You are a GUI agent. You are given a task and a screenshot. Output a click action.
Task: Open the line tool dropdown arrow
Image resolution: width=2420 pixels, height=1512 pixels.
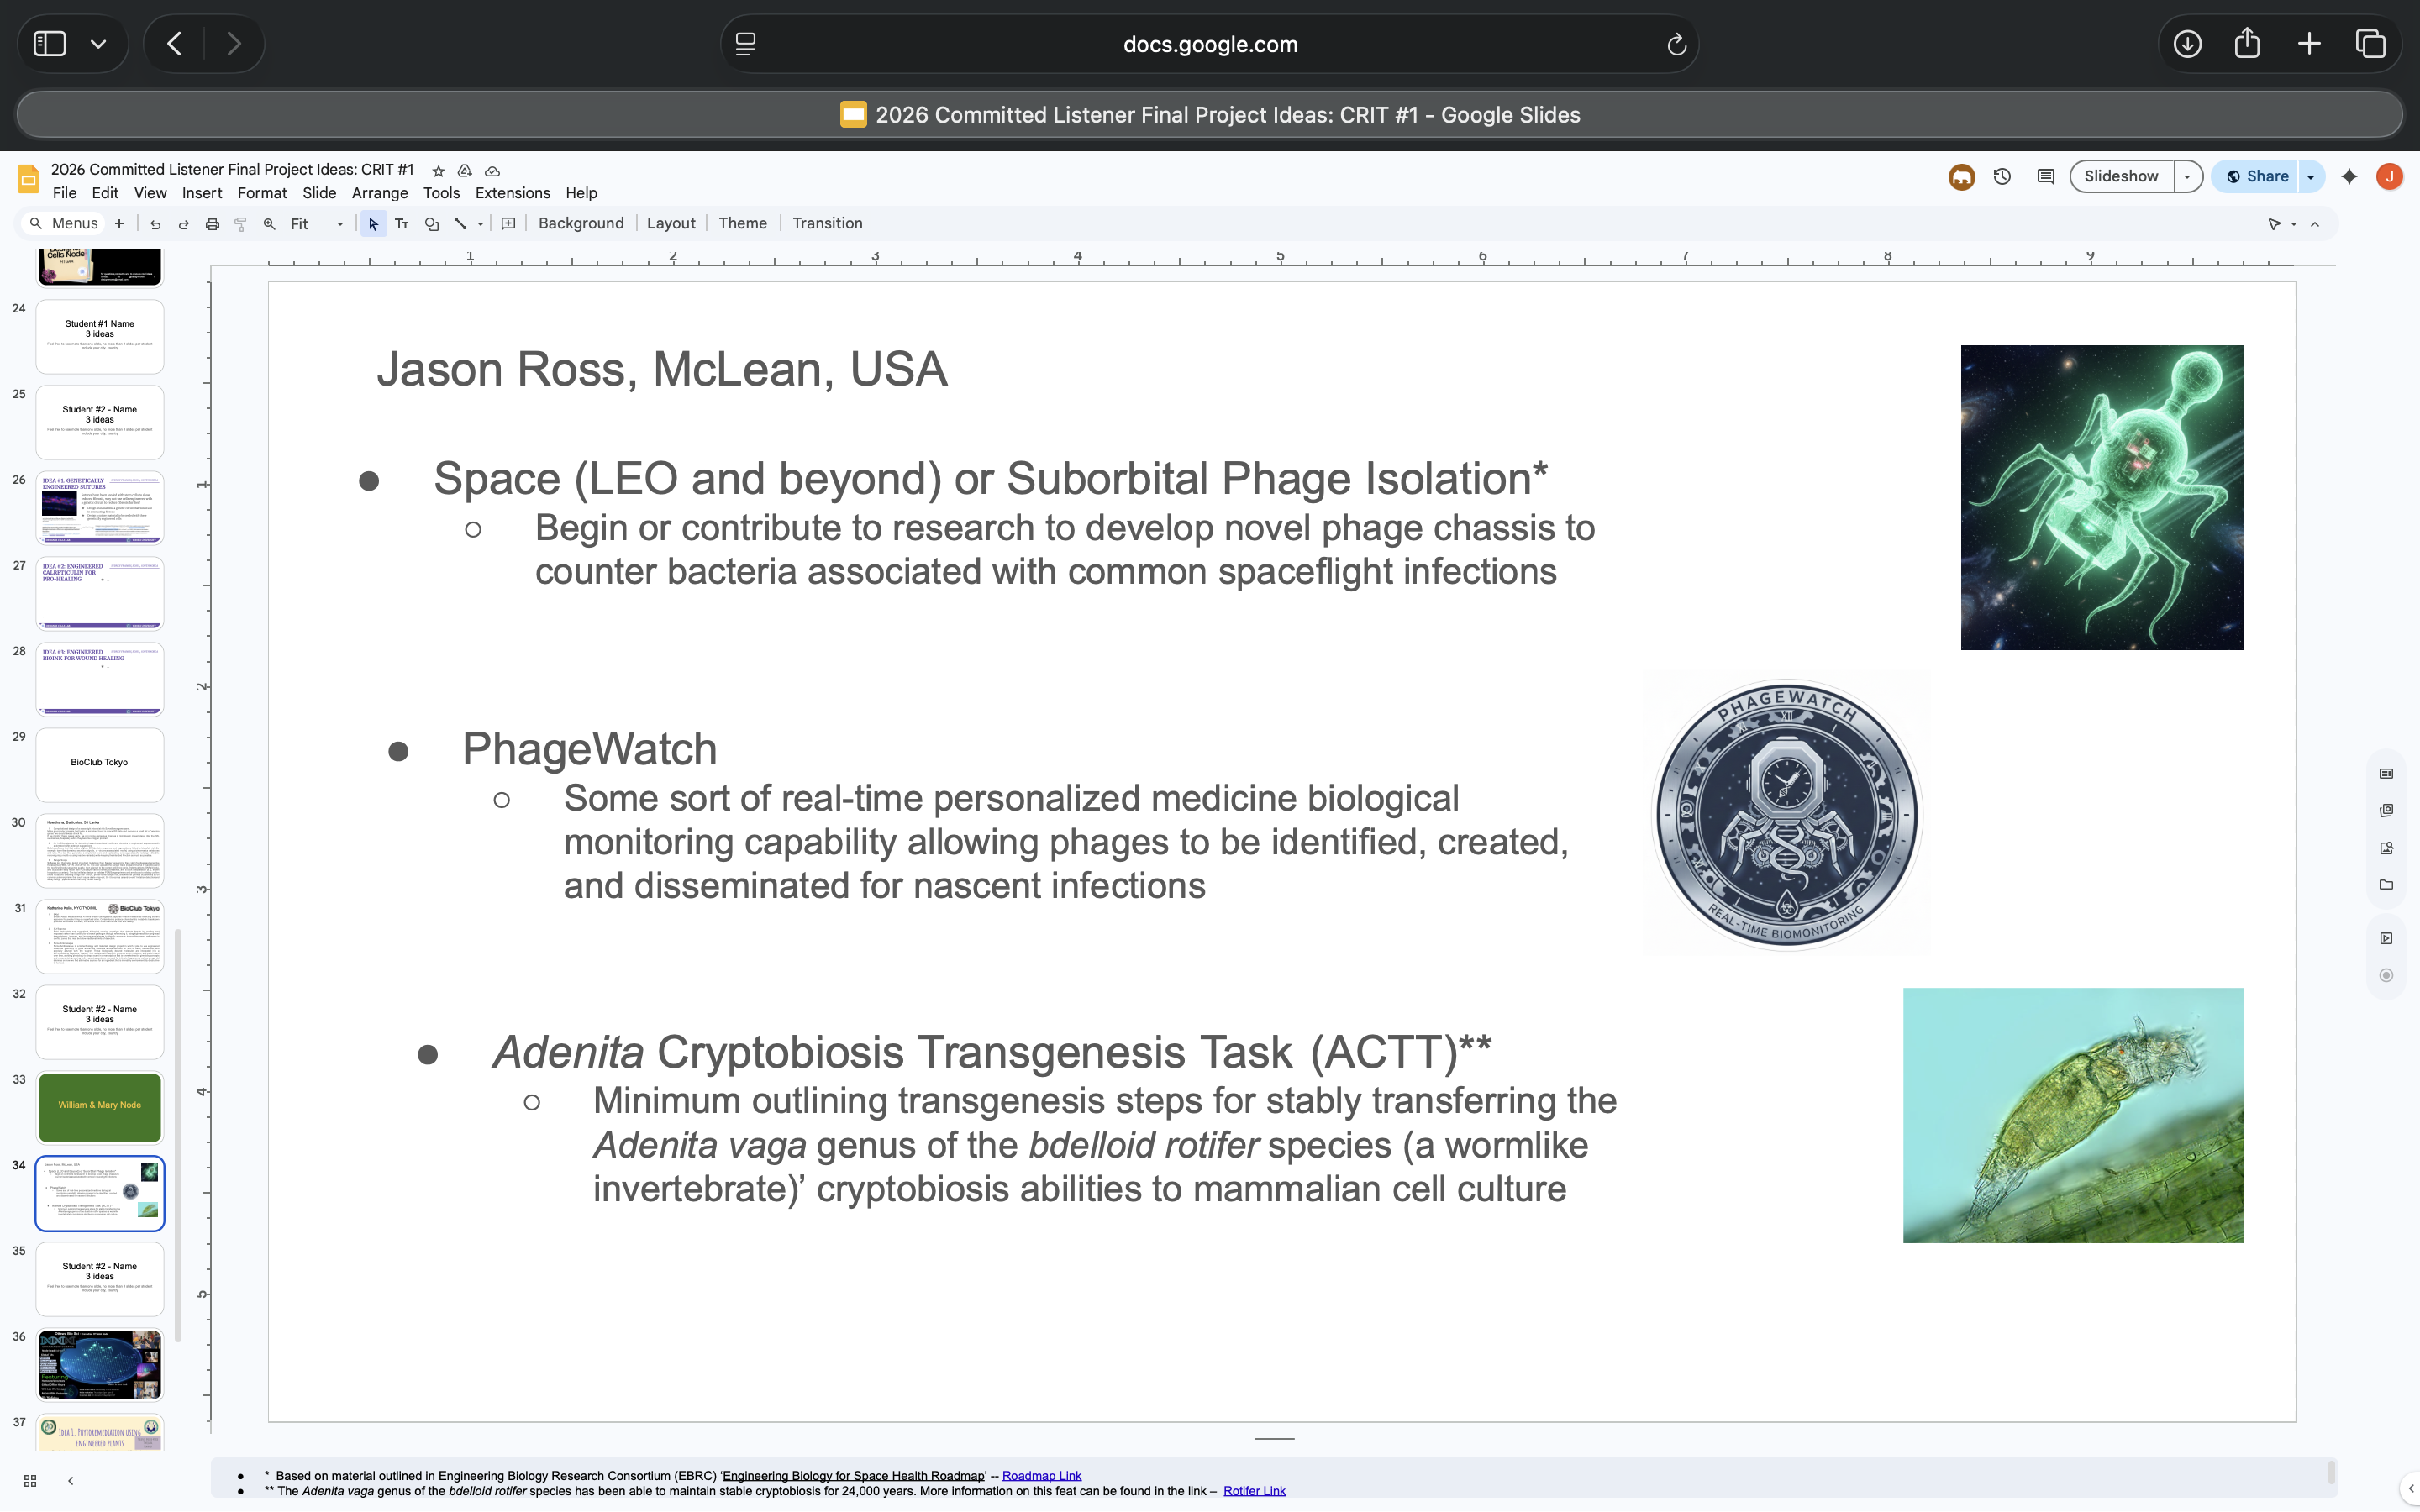pyautogui.click(x=481, y=224)
